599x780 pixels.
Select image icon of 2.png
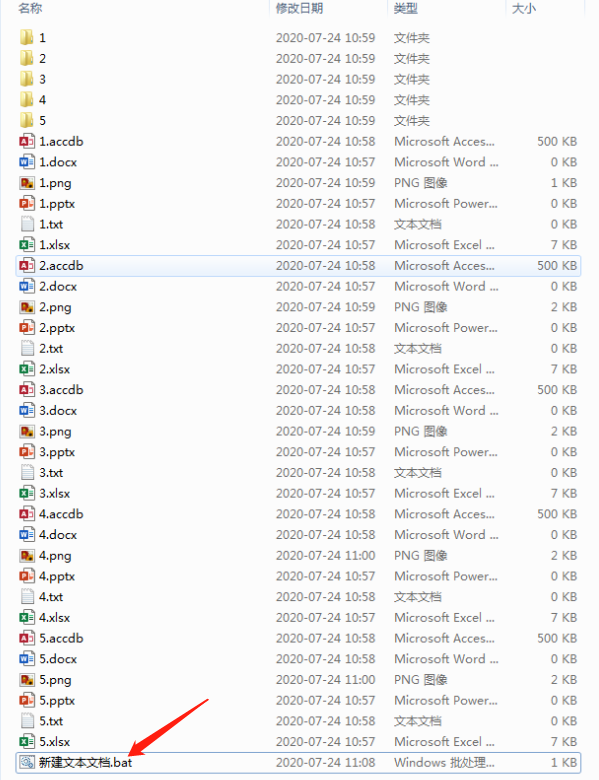[x=27, y=307]
